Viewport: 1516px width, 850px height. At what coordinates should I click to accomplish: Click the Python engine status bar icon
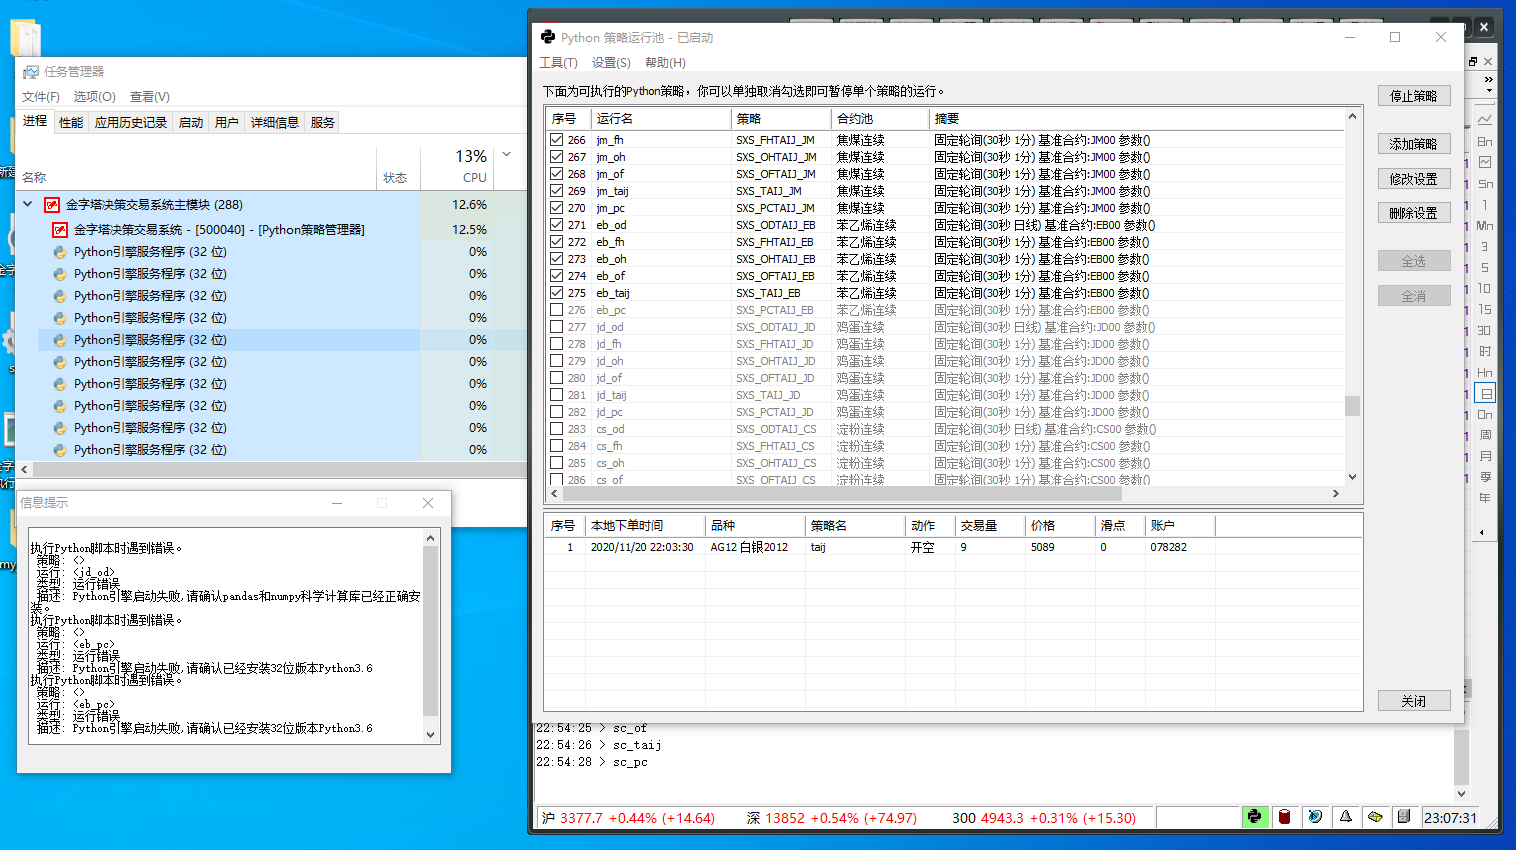pyautogui.click(x=1254, y=817)
